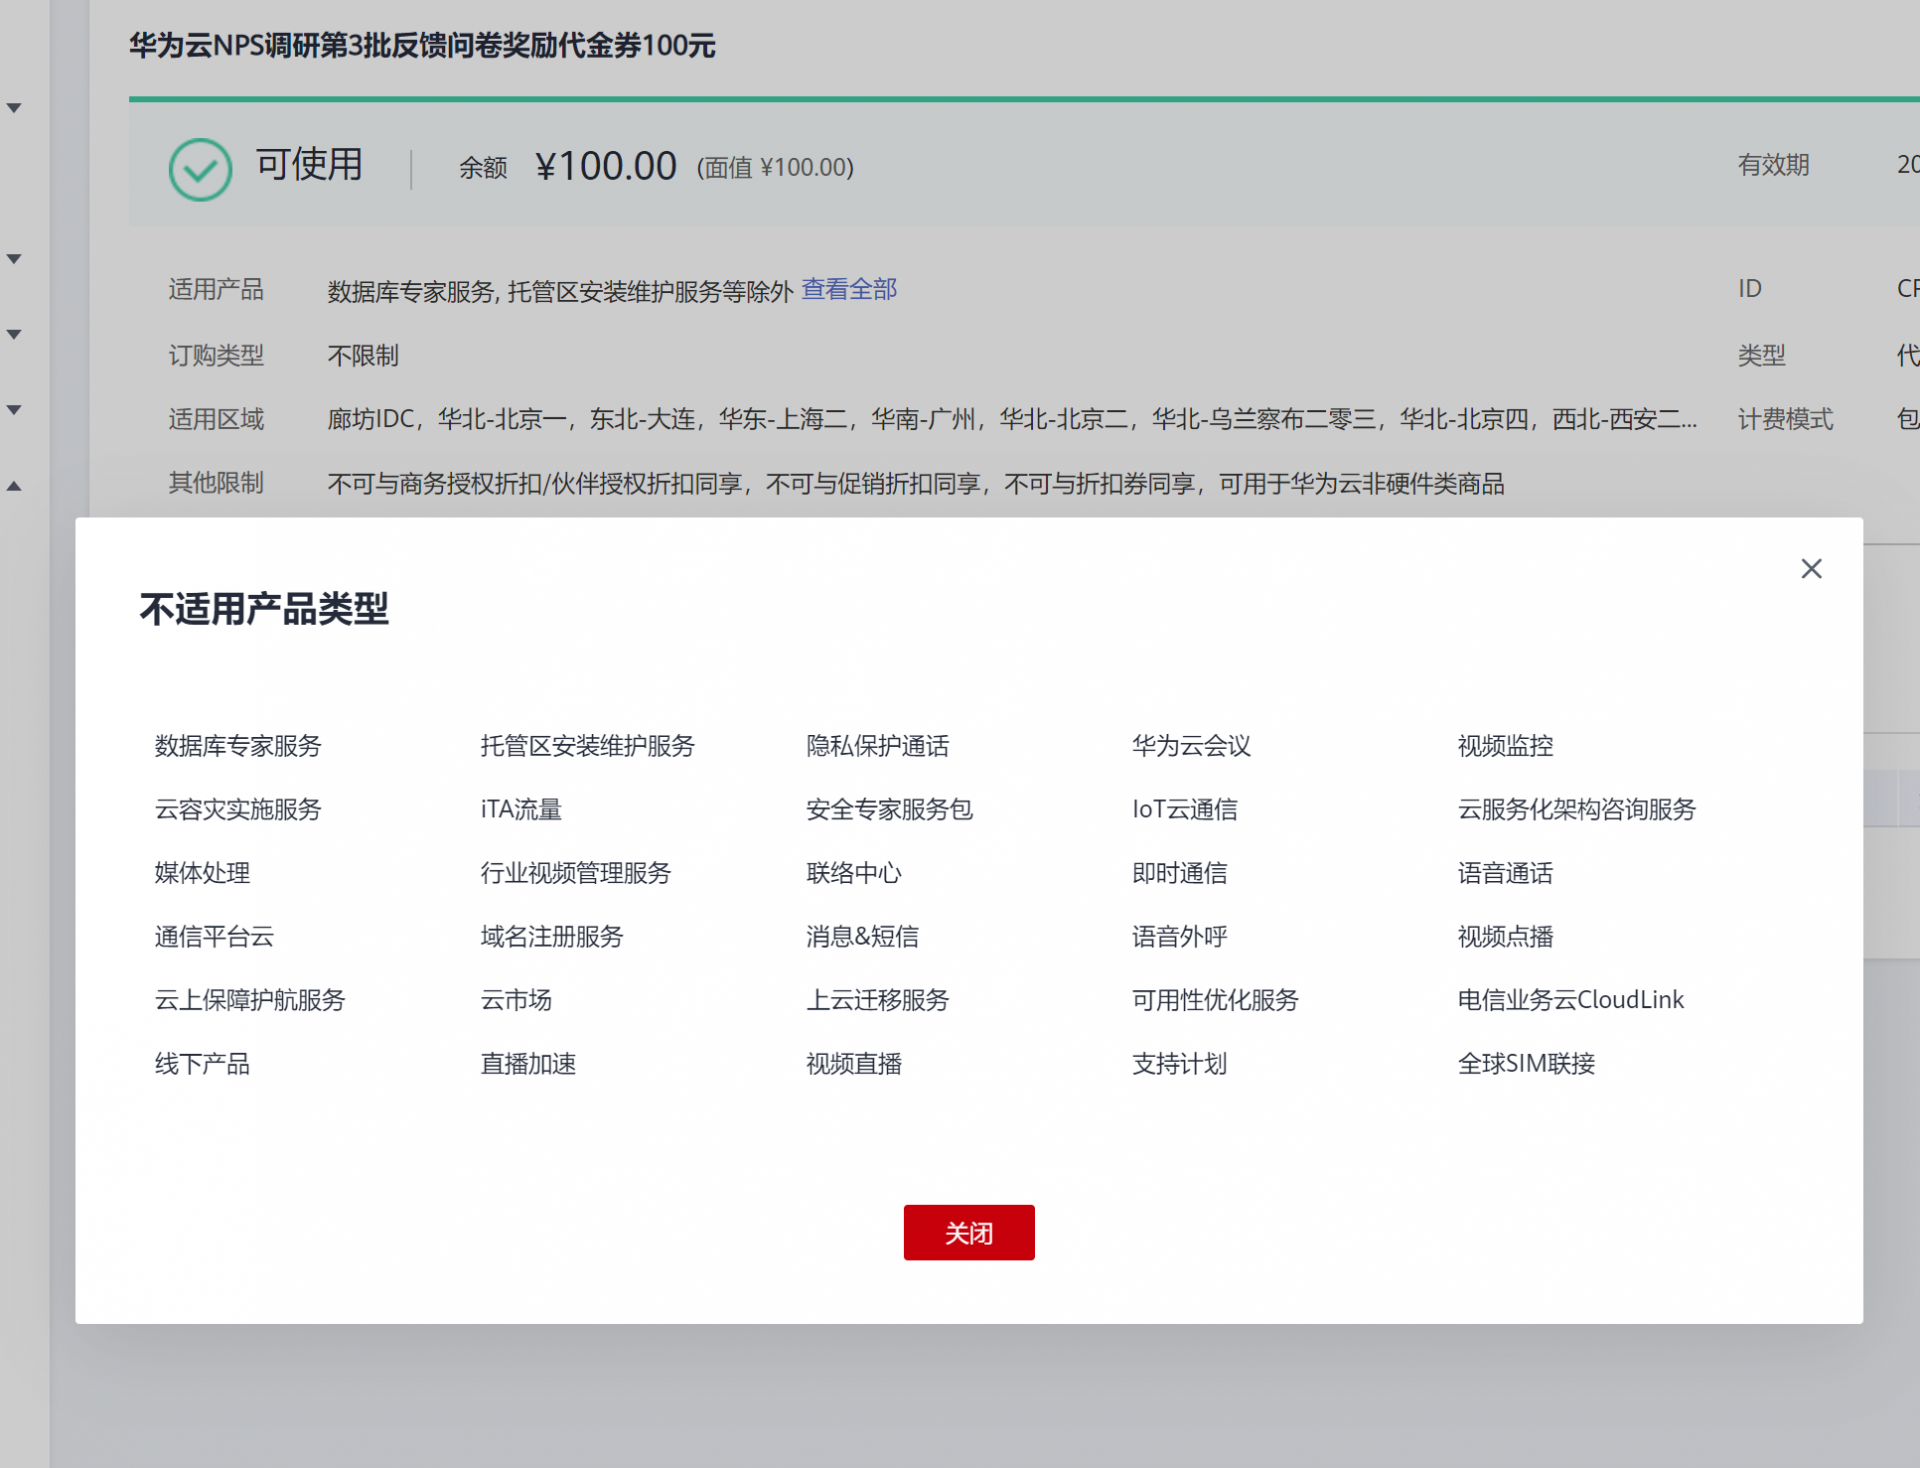Click the 不限制 value

coord(363,356)
